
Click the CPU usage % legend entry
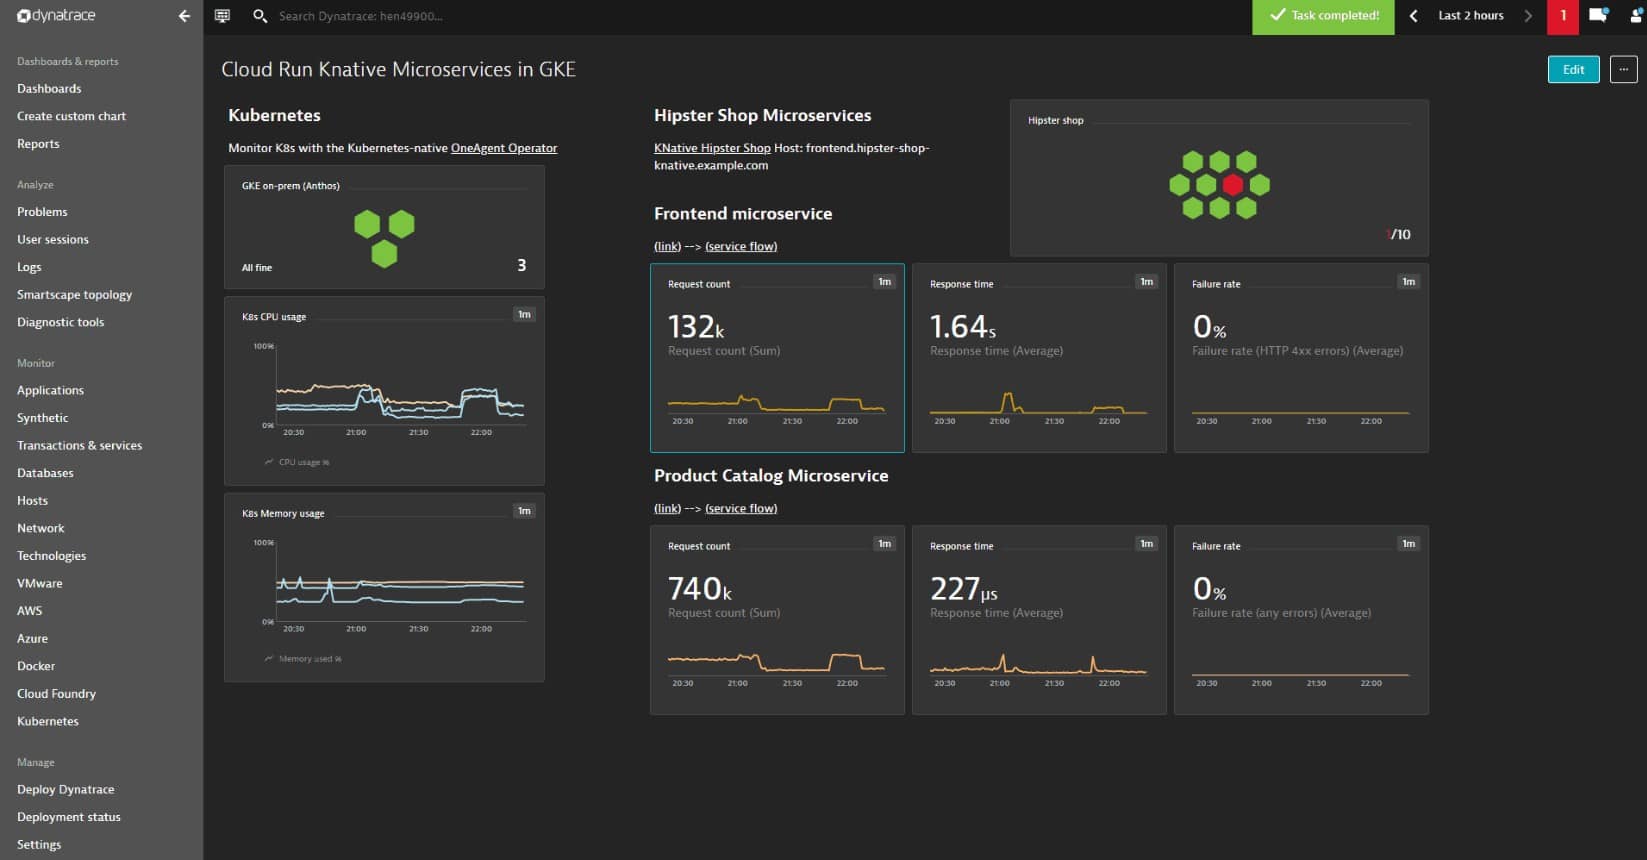(297, 462)
